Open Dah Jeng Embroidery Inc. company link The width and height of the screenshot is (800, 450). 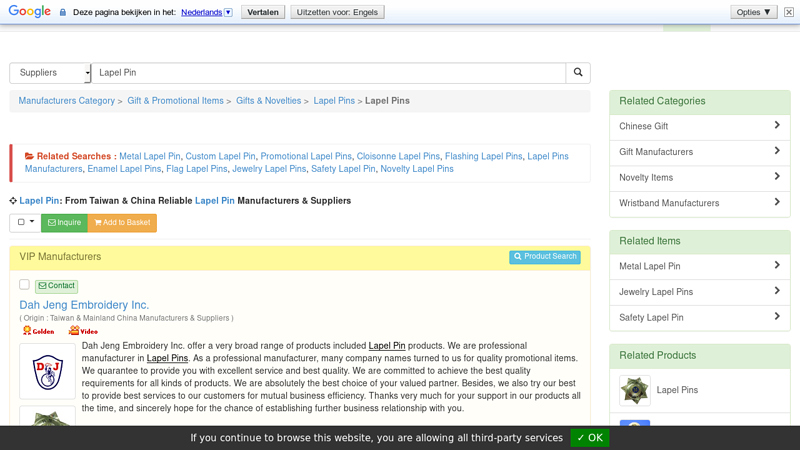pos(84,305)
